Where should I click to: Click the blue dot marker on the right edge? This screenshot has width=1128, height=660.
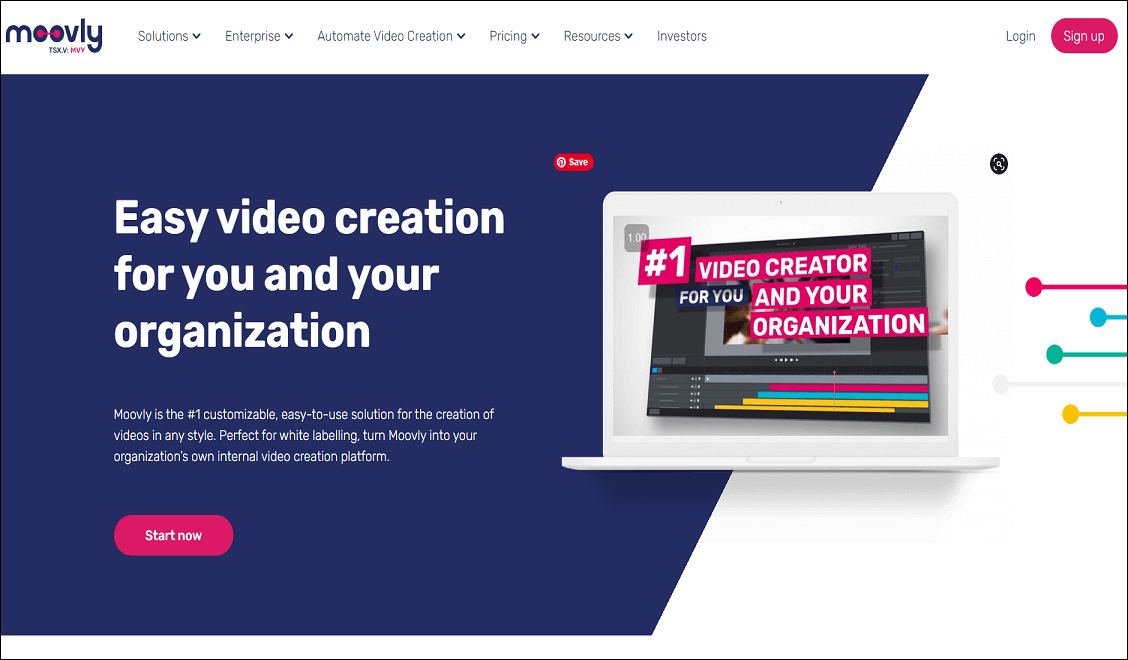pyautogui.click(x=1099, y=318)
